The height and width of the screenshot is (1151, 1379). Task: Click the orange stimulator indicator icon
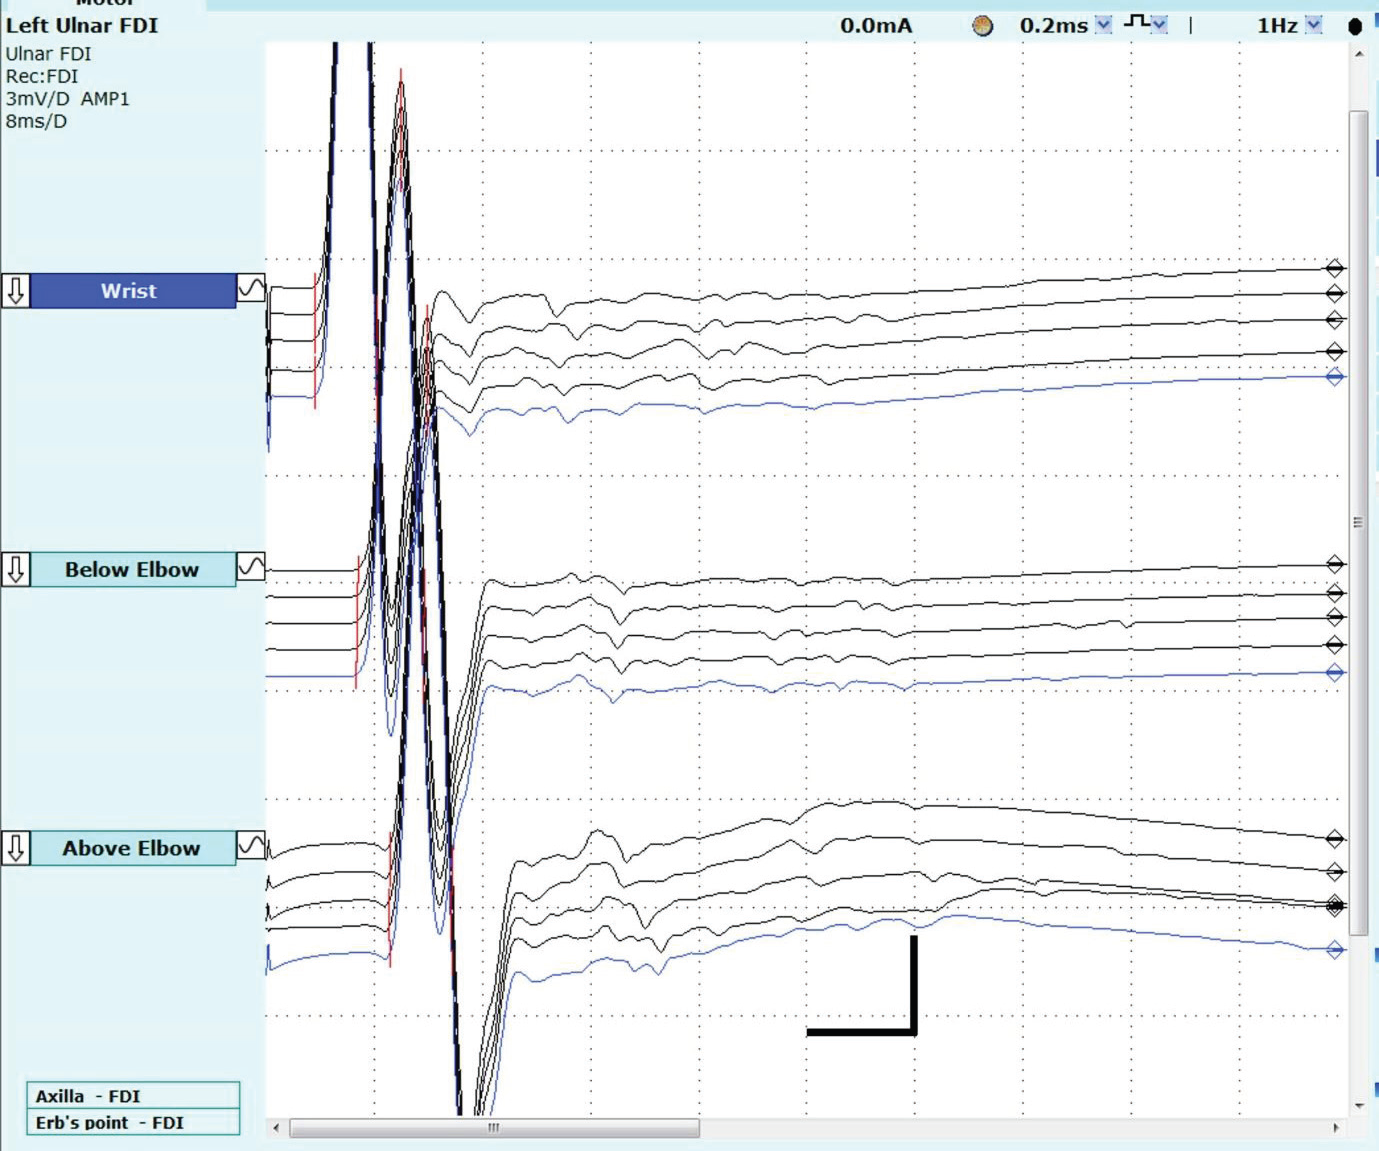[983, 26]
